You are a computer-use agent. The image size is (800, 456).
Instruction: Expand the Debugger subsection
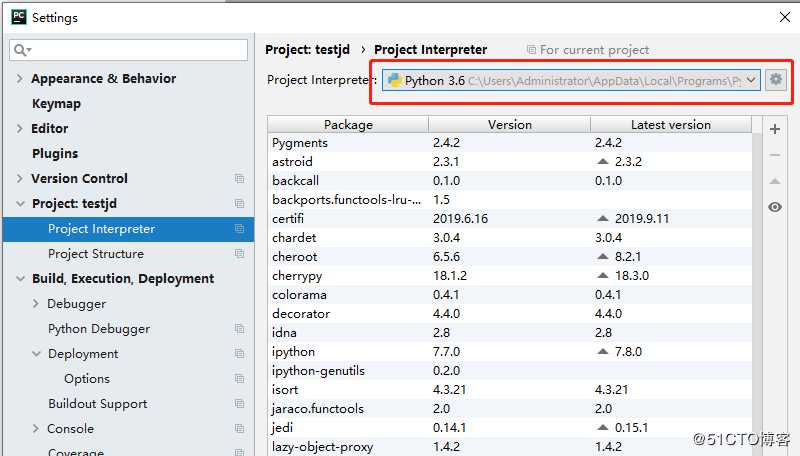[36, 303]
